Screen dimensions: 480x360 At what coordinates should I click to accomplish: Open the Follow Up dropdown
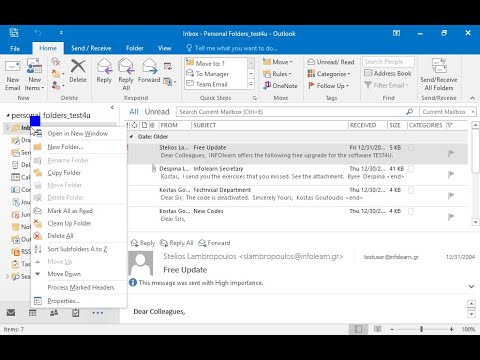pos(328,86)
